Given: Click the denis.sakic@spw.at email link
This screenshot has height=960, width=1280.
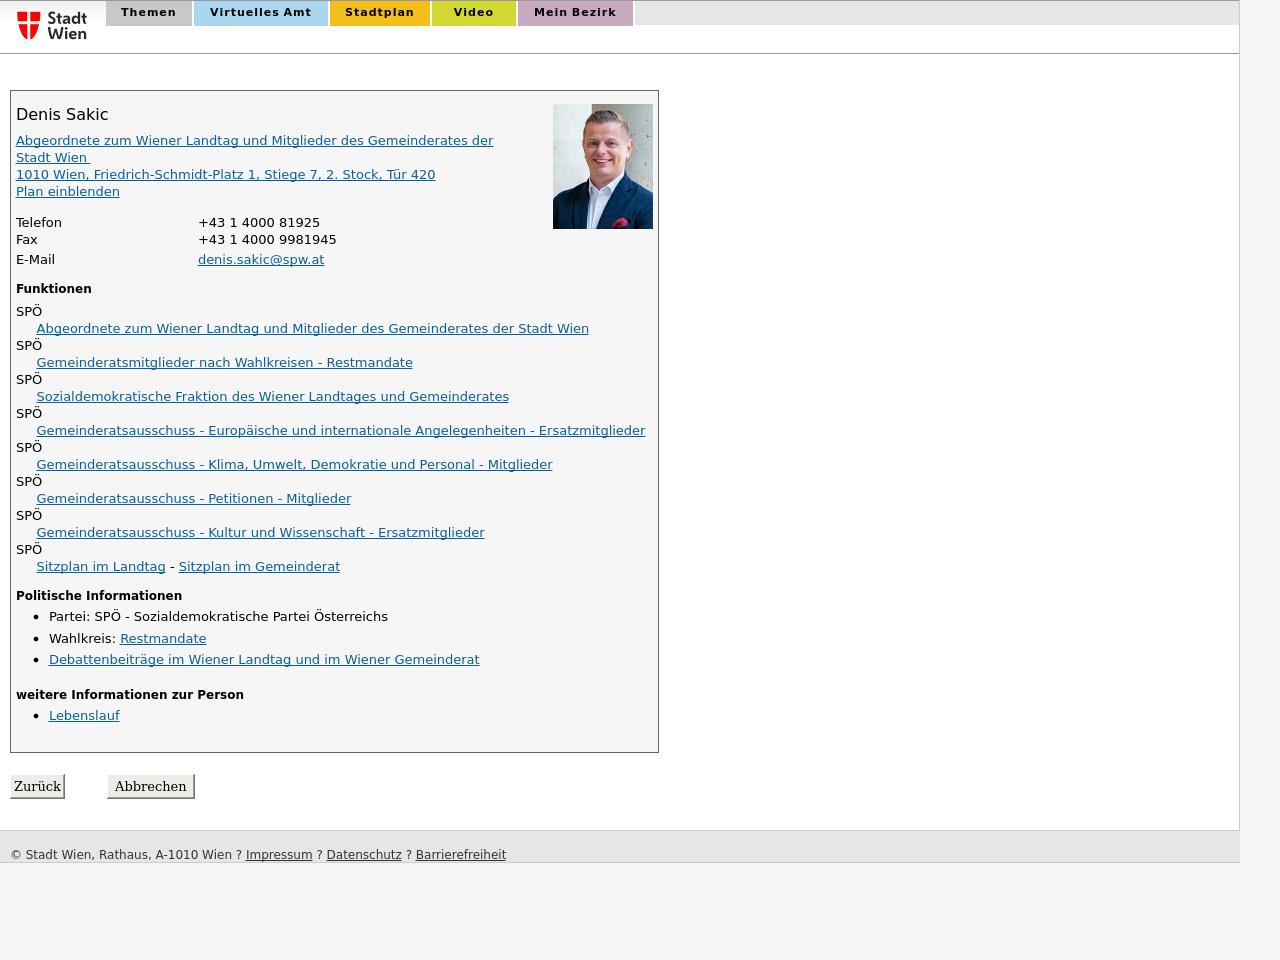Looking at the screenshot, I should click(261, 259).
